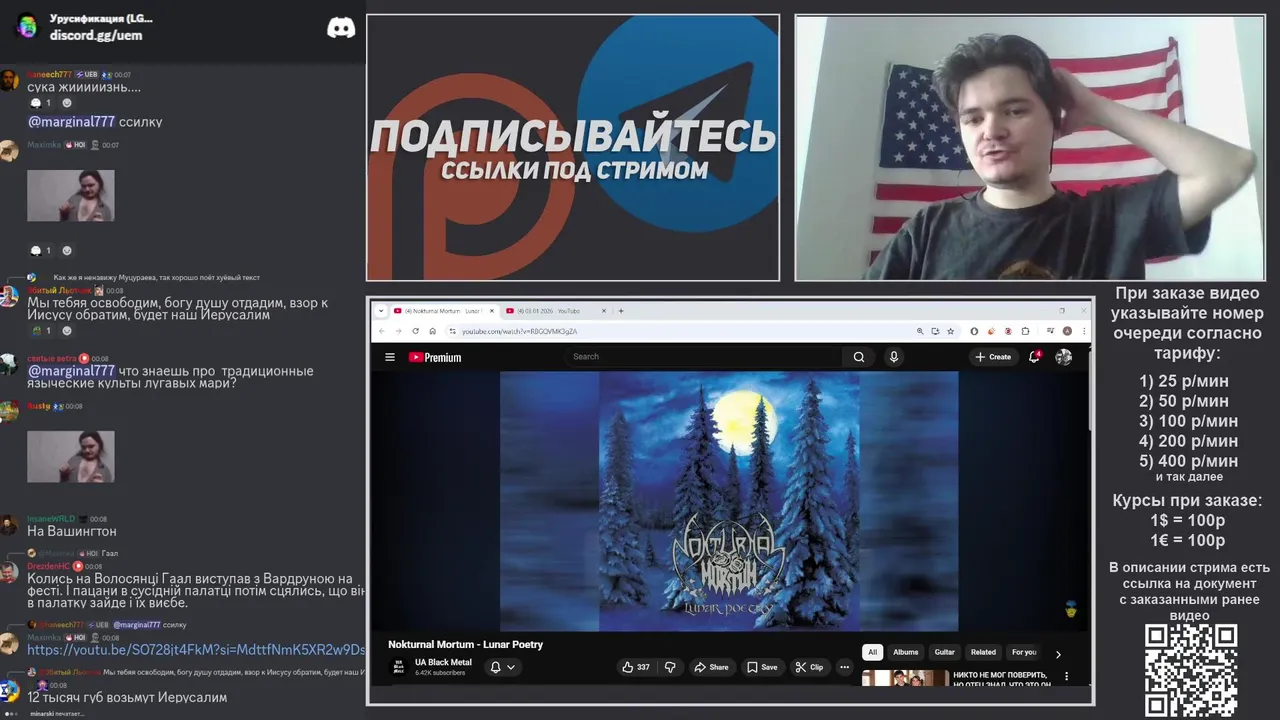
Task: Create a Clip from the video
Action: [809, 667]
